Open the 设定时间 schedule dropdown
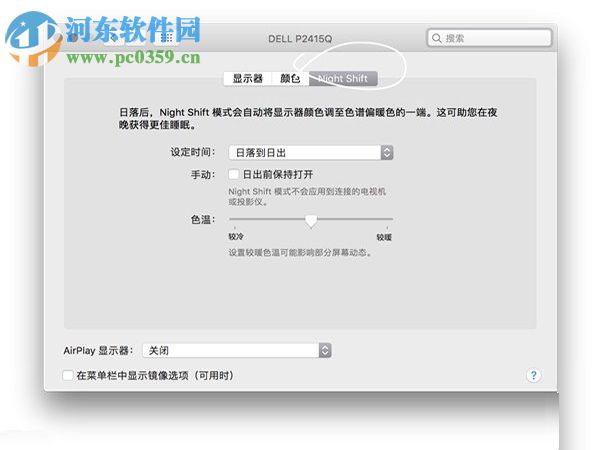600x450 pixels. coord(311,153)
